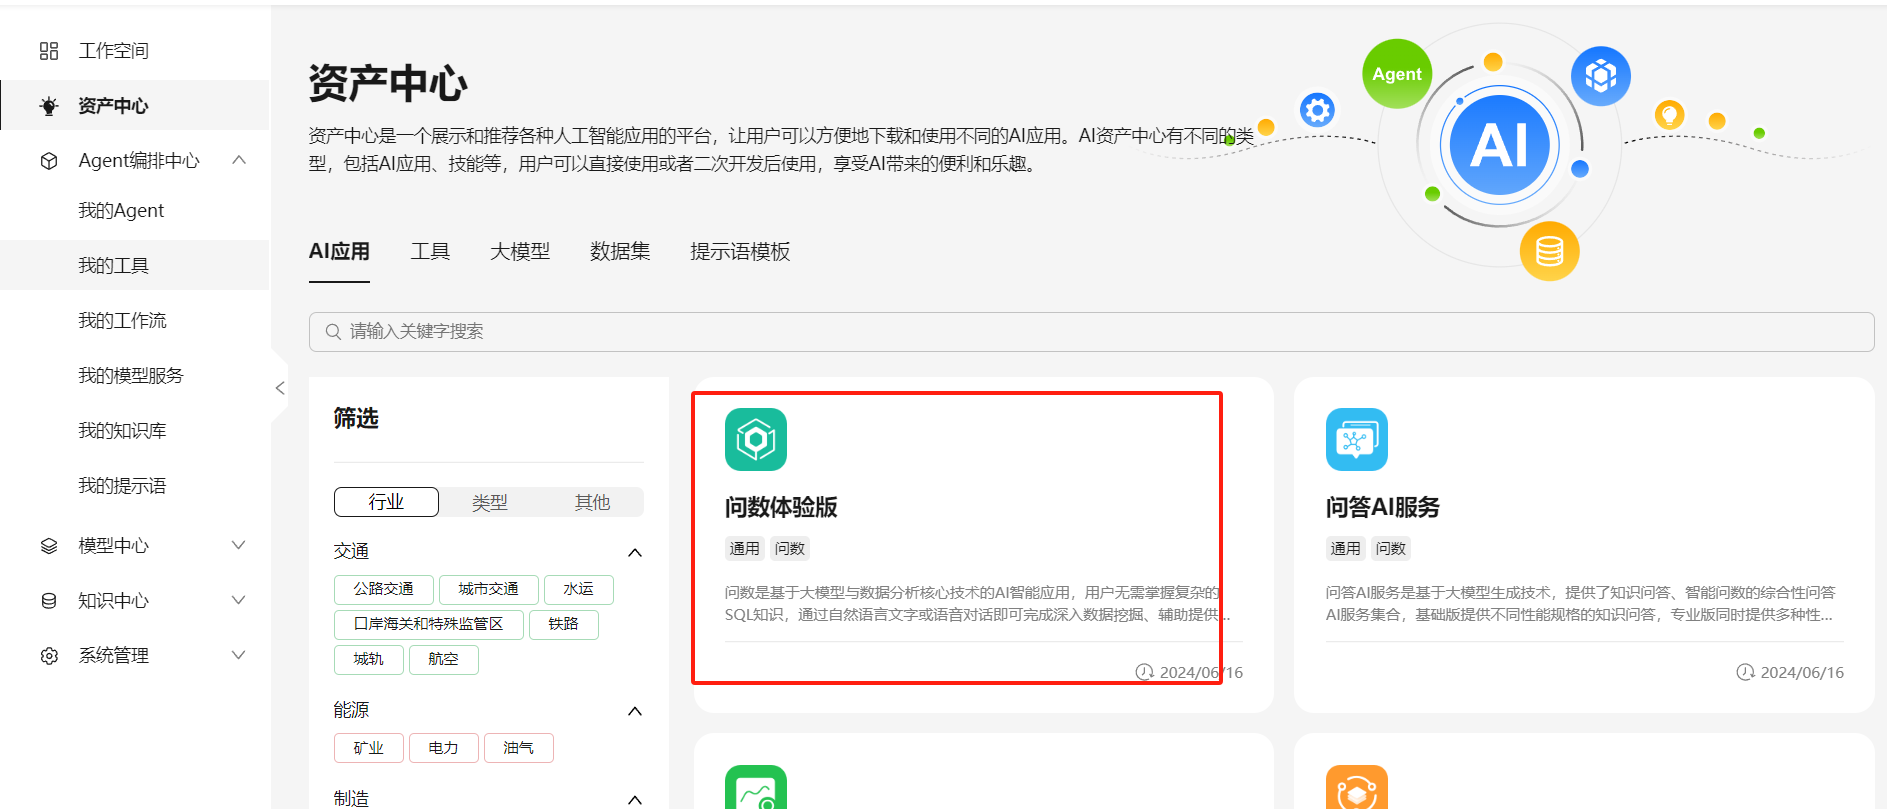The image size is (1887, 809).
Task: Collapse the sidebar with the arrow handle
Action: [280, 388]
